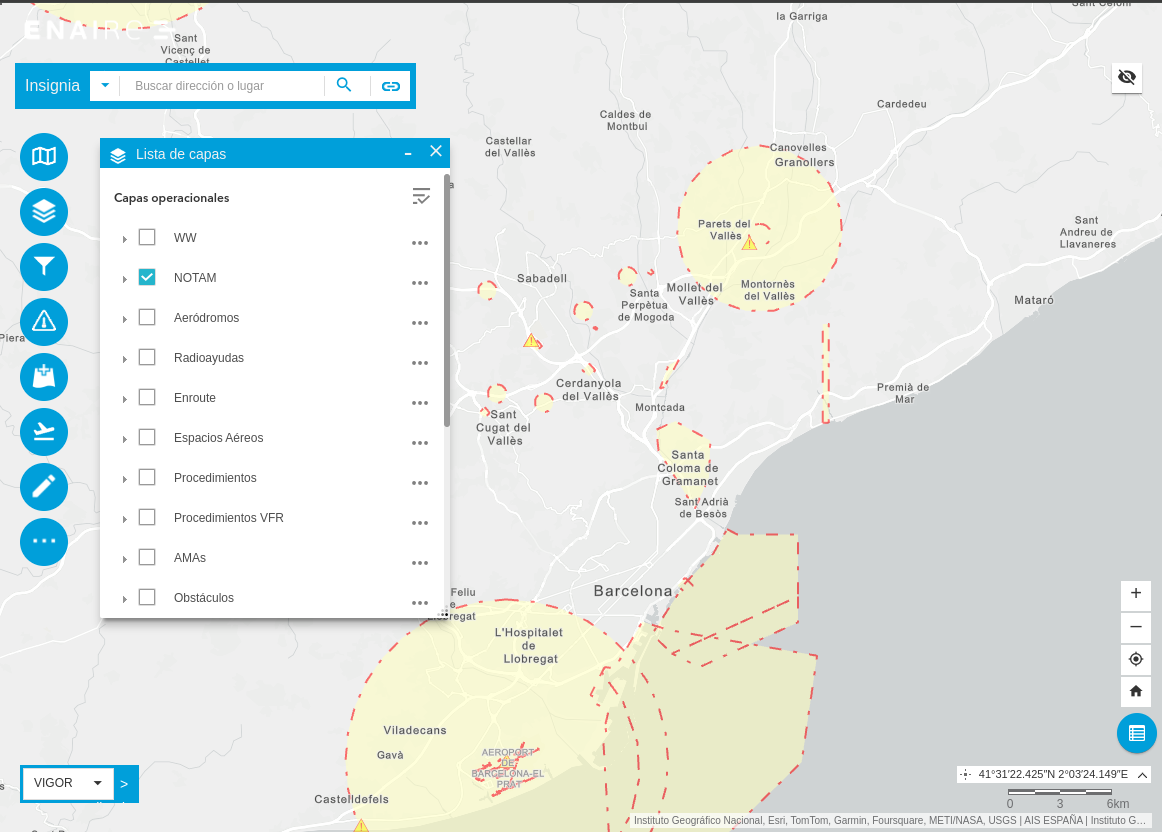Viewport: 1162px width, 832px height.
Task: Open the attribute table icon
Action: [1137, 733]
